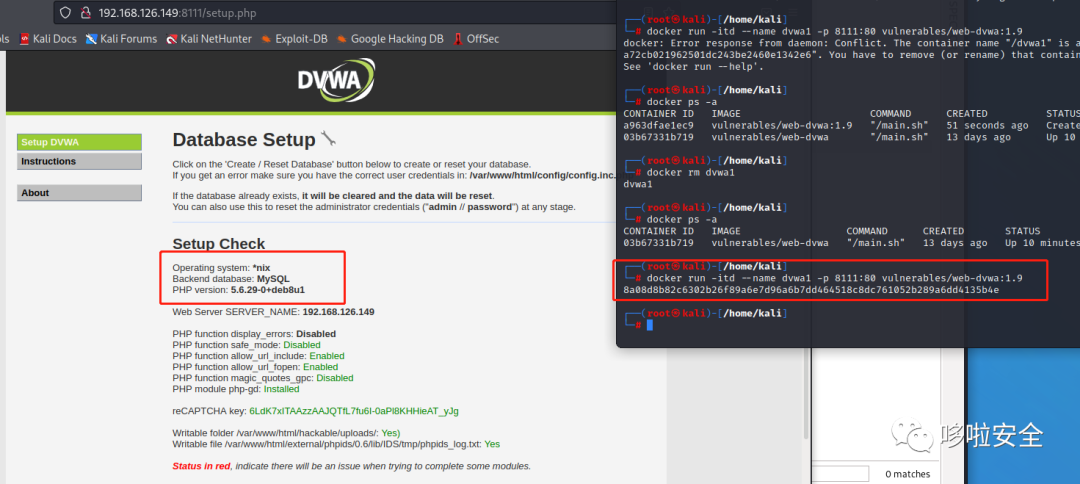Screen dimensions: 1080x484
Task: Open the Kali NetHunter bookmark
Action: pos(209,39)
